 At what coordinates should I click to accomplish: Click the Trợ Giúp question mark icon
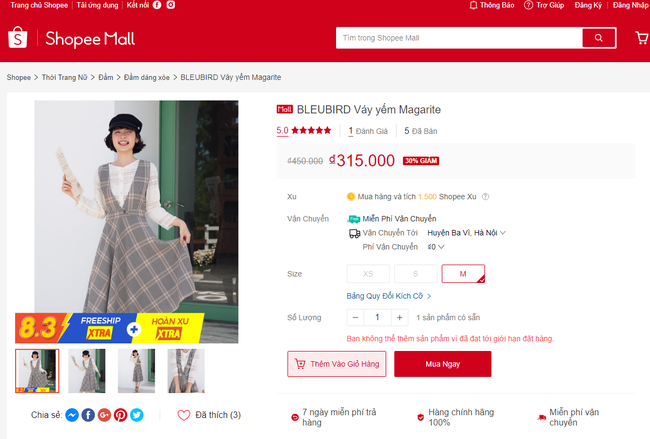point(529,5)
